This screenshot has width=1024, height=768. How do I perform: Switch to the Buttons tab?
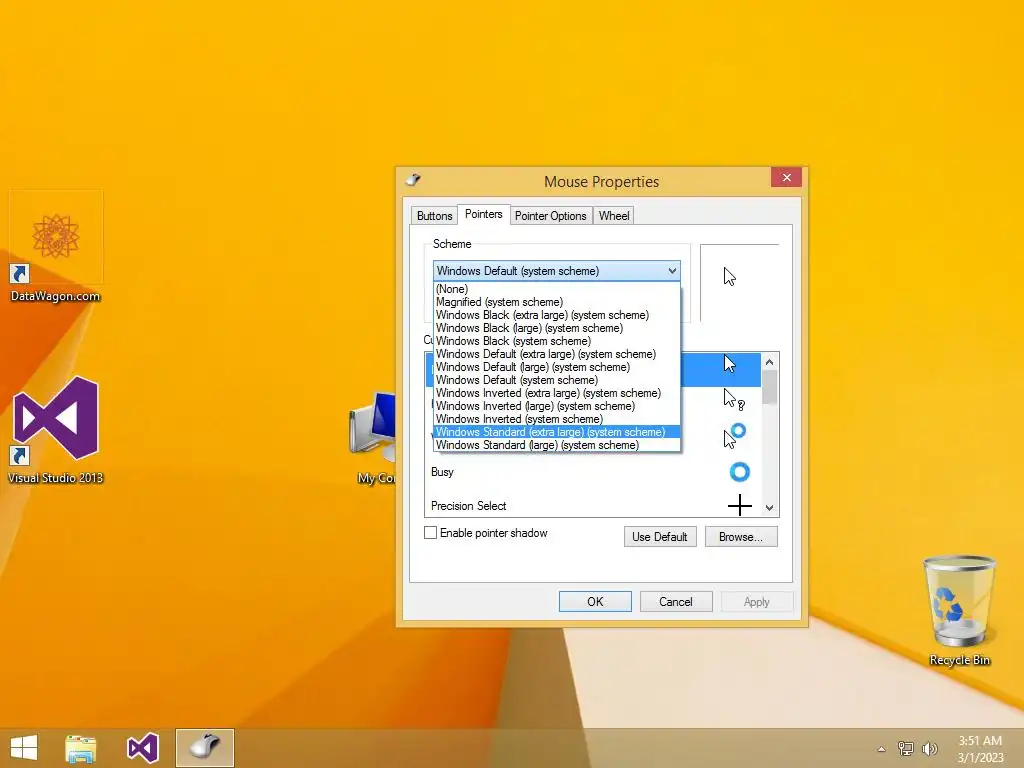434,216
